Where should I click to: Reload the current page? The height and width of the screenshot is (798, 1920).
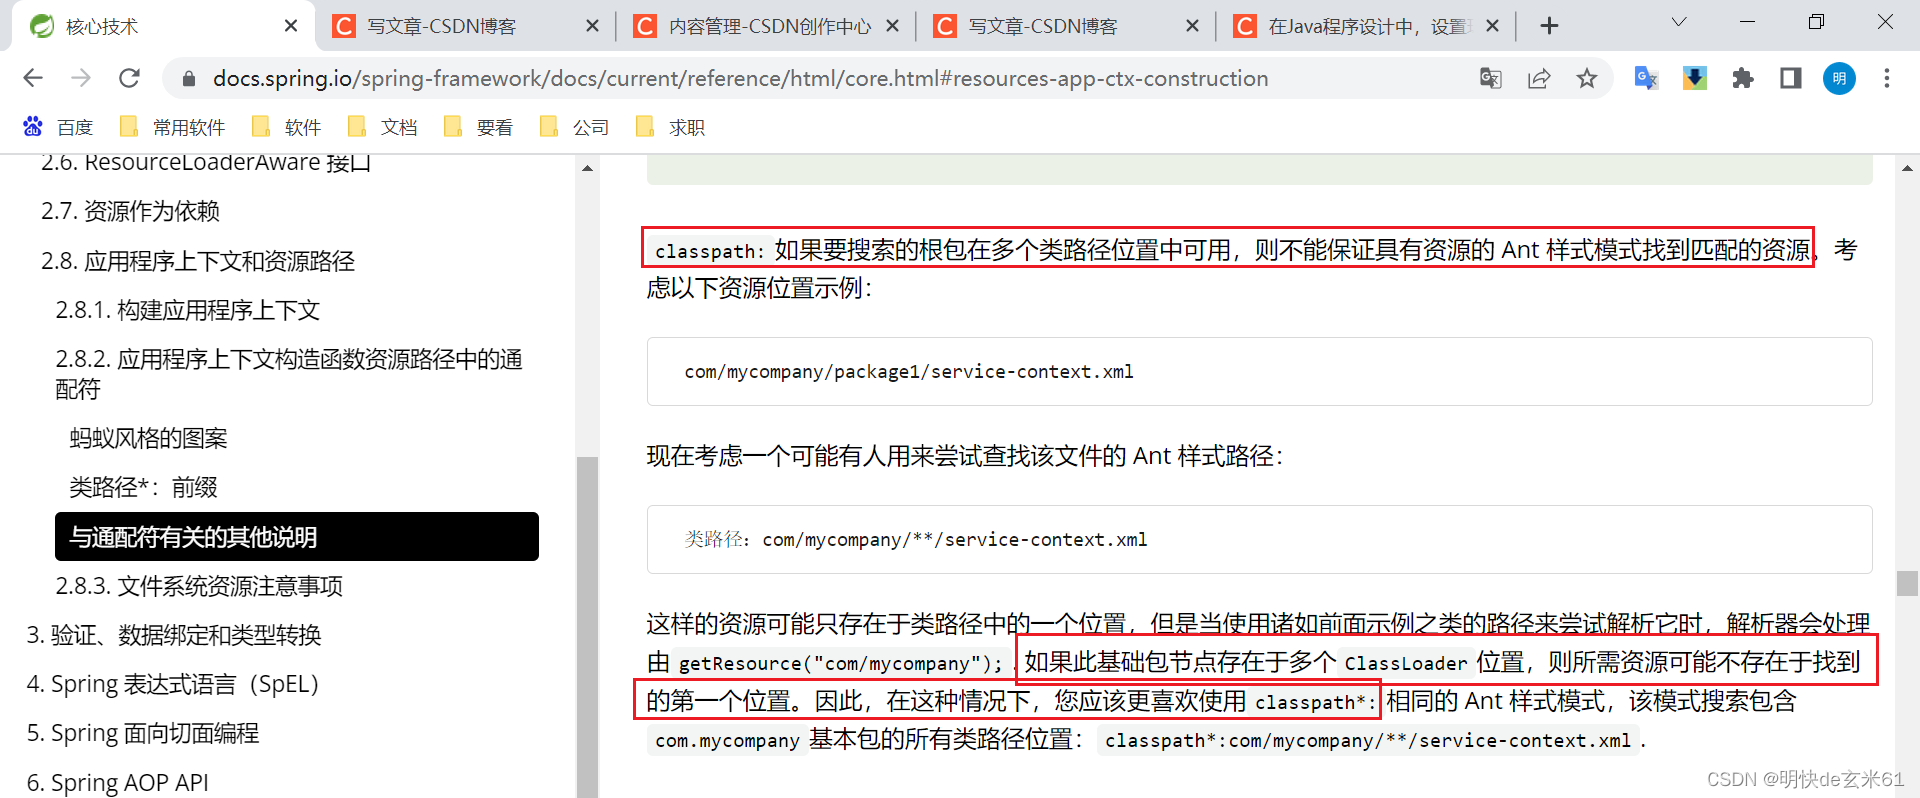(129, 78)
